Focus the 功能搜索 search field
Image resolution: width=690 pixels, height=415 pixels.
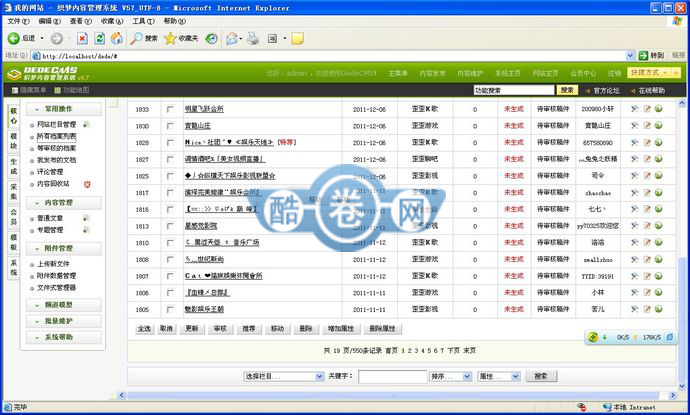pyautogui.click(x=514, y=90)
